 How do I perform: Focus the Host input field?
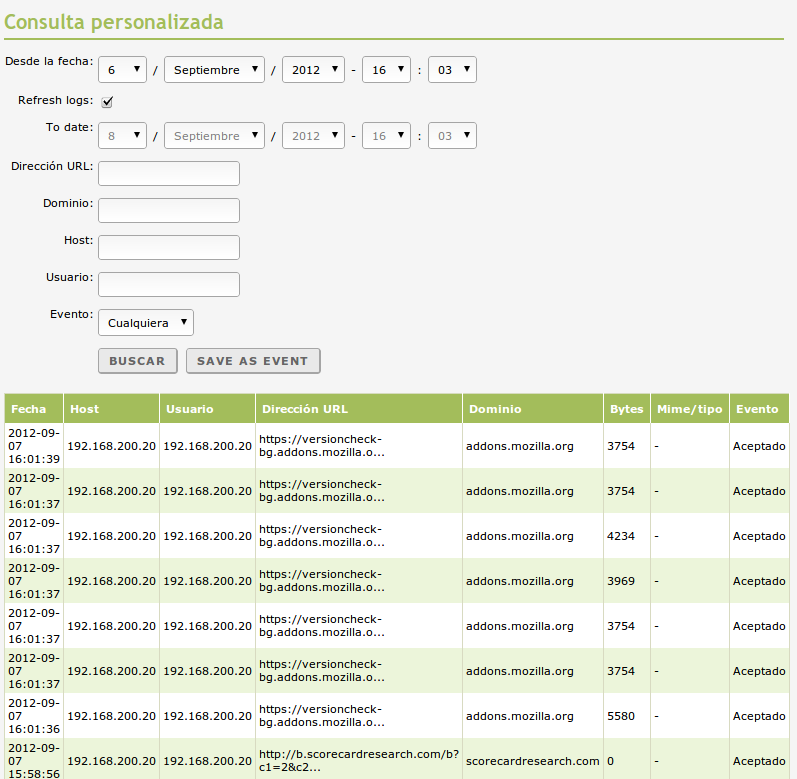[x=169, y=247]
